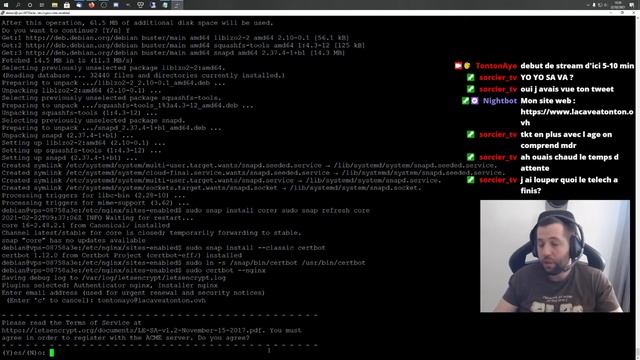640x360 pixels.
Task: Click the 'Do you want to continue? [Y/n] Y' line
Action: pos(65,30)
